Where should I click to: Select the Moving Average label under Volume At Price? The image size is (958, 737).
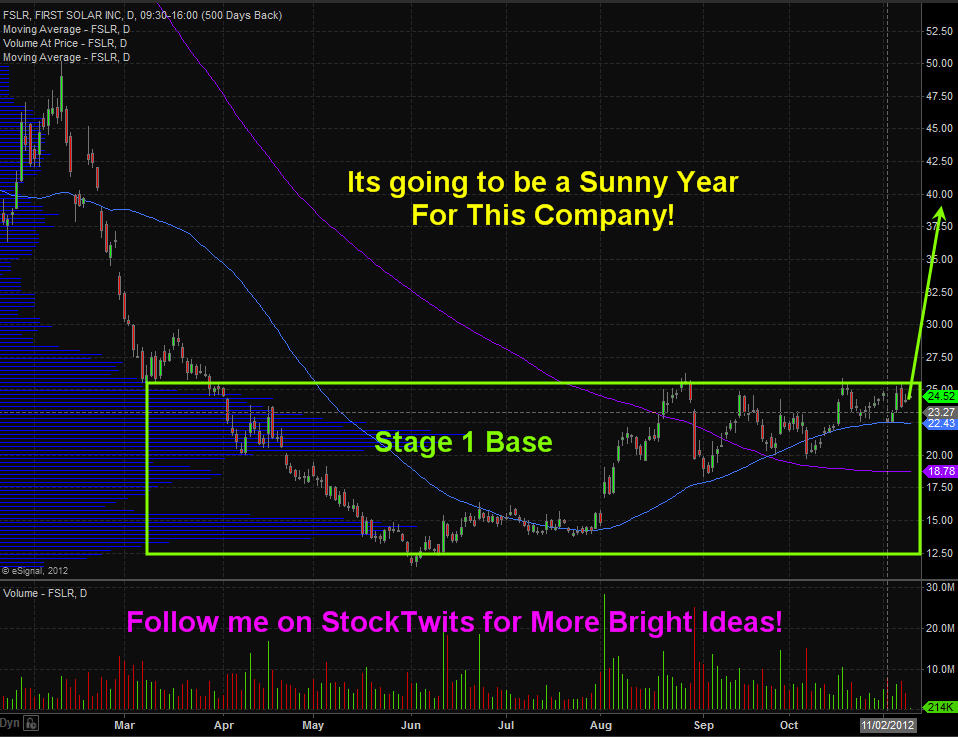click(x=66, y=57)
